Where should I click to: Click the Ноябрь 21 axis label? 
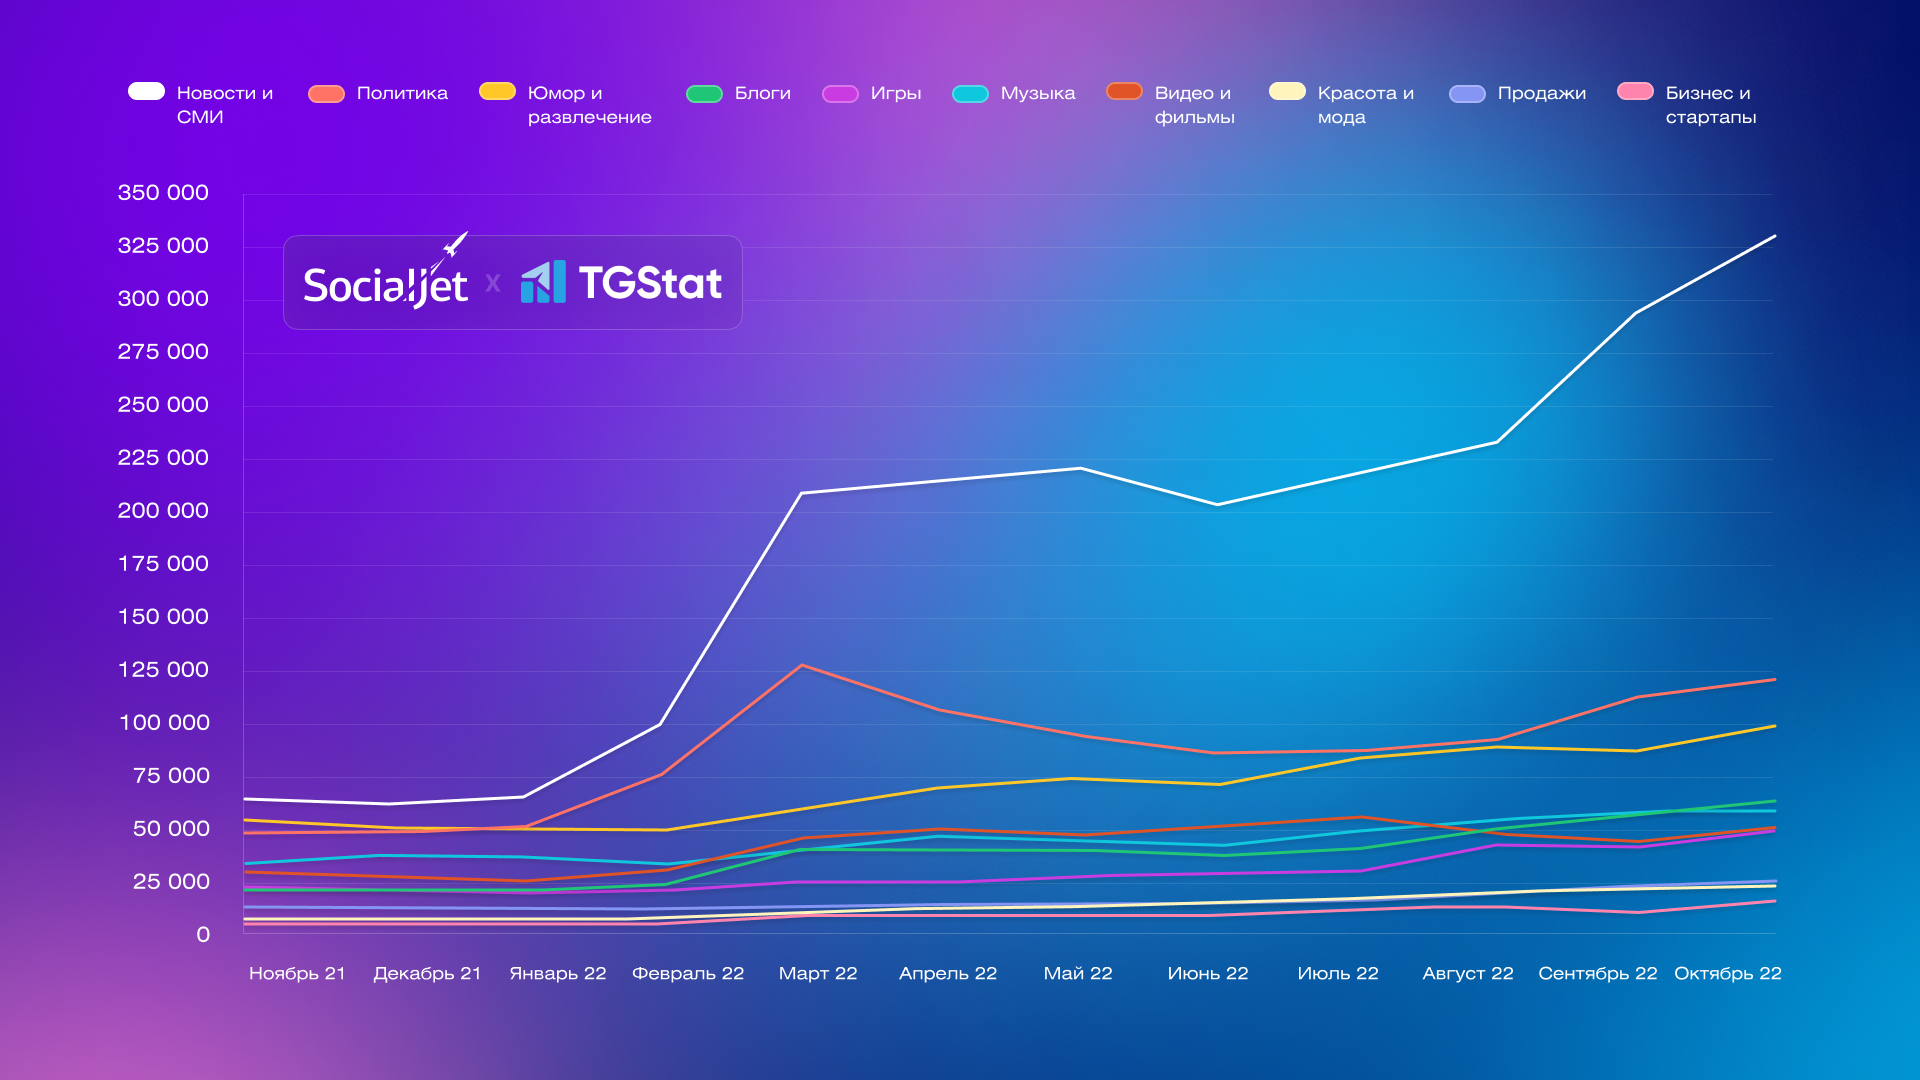297,973
